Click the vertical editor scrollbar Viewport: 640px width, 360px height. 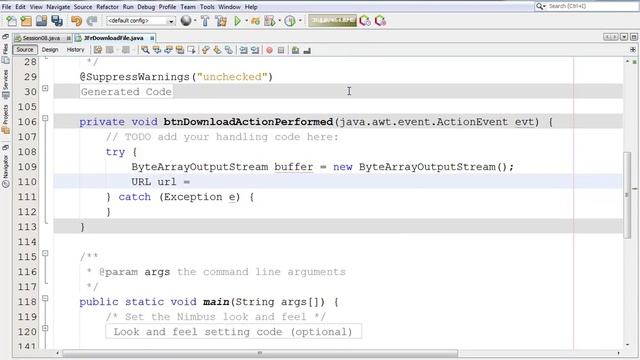click(627, 195)
